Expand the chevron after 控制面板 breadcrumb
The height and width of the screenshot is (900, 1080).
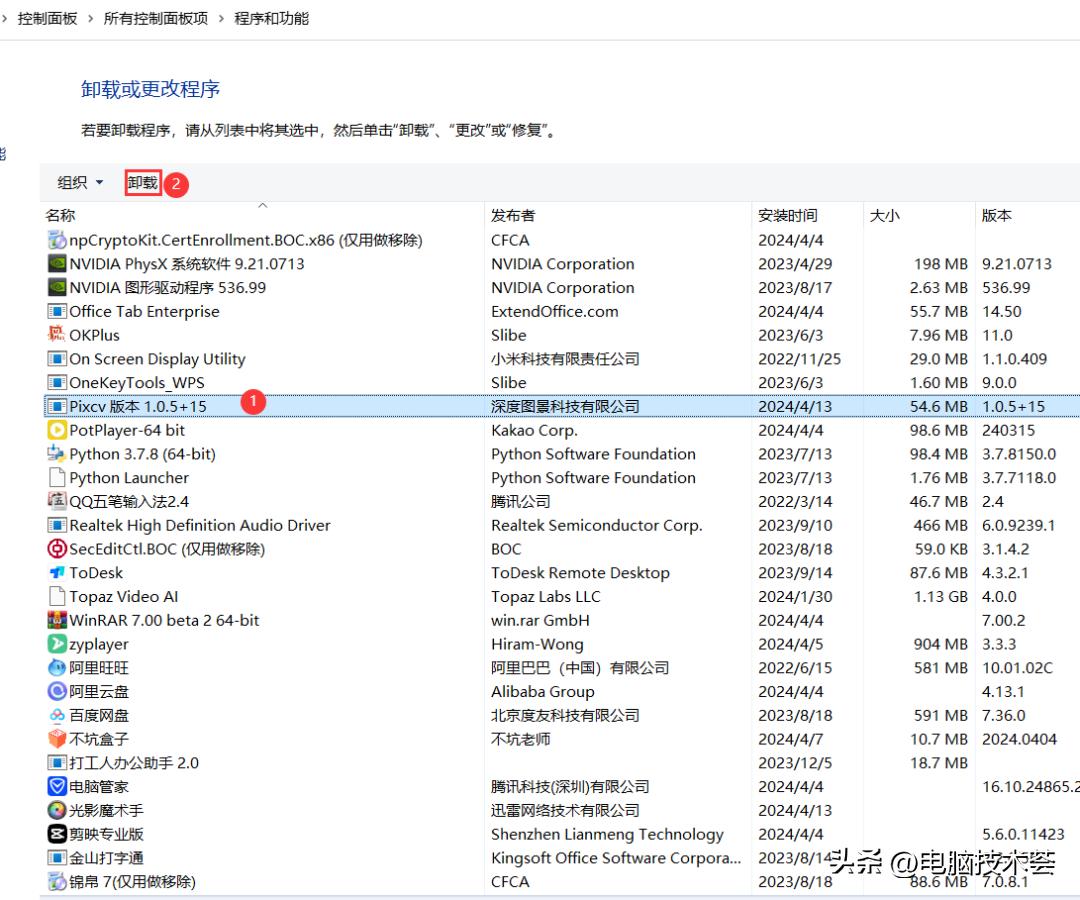tap(90, 19)
